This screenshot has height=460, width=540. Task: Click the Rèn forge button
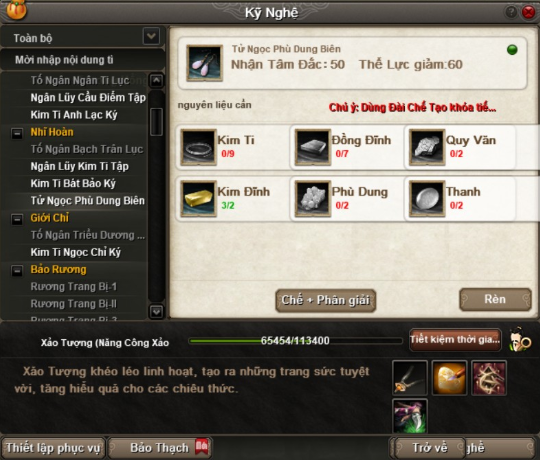(x=496, y=299)
